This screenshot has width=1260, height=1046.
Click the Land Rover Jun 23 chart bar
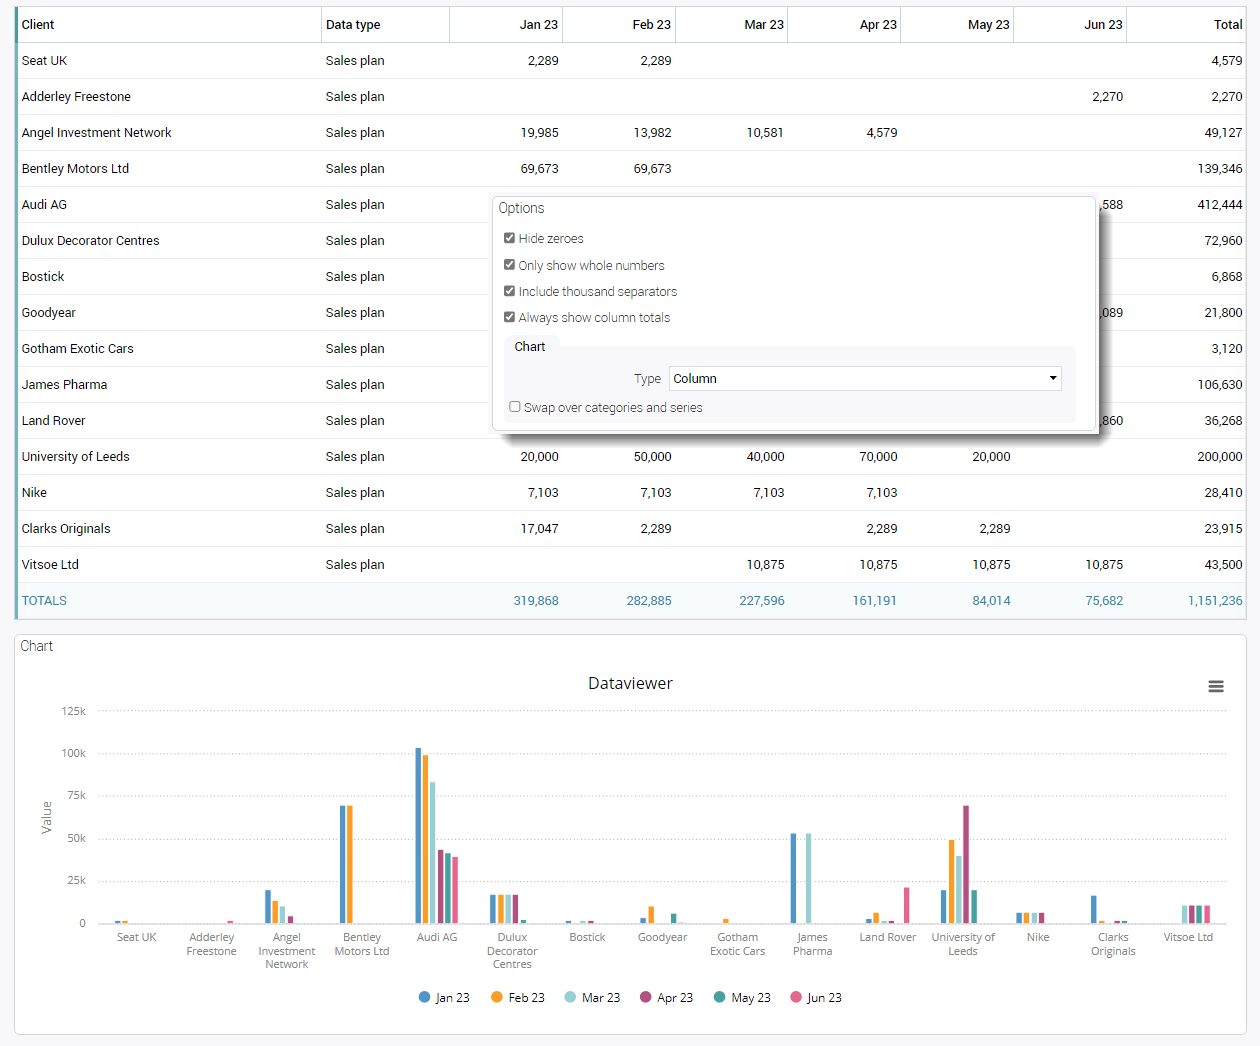907,906
